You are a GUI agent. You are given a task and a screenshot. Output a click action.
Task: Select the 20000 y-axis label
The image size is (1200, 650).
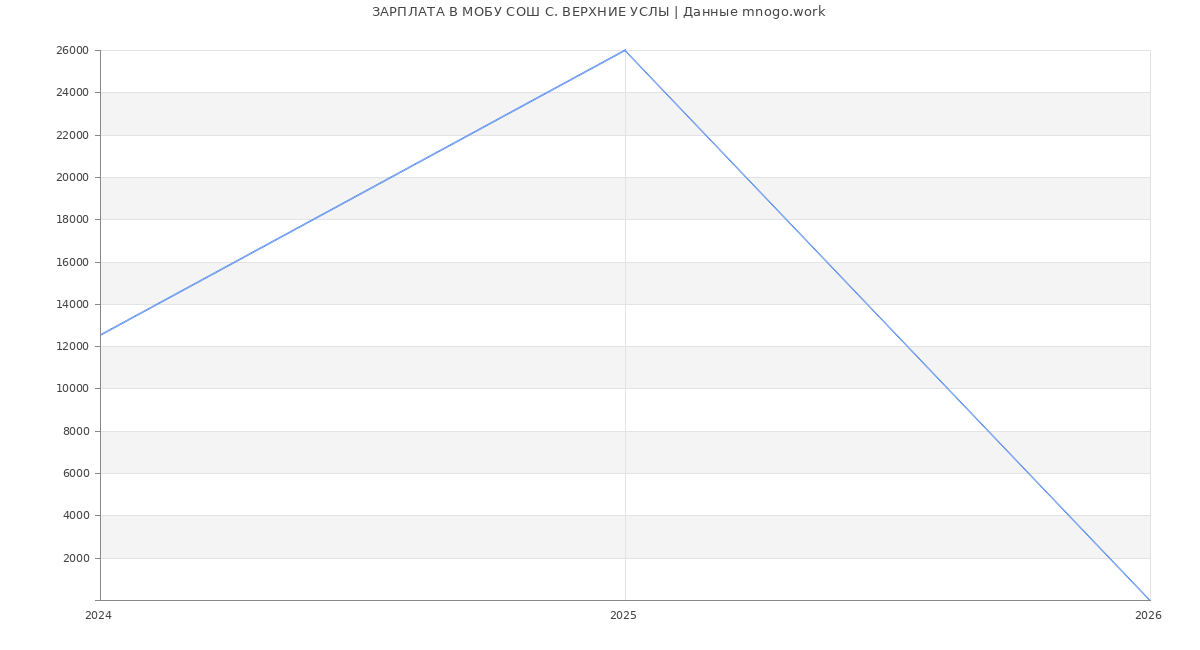coord(72,177)
